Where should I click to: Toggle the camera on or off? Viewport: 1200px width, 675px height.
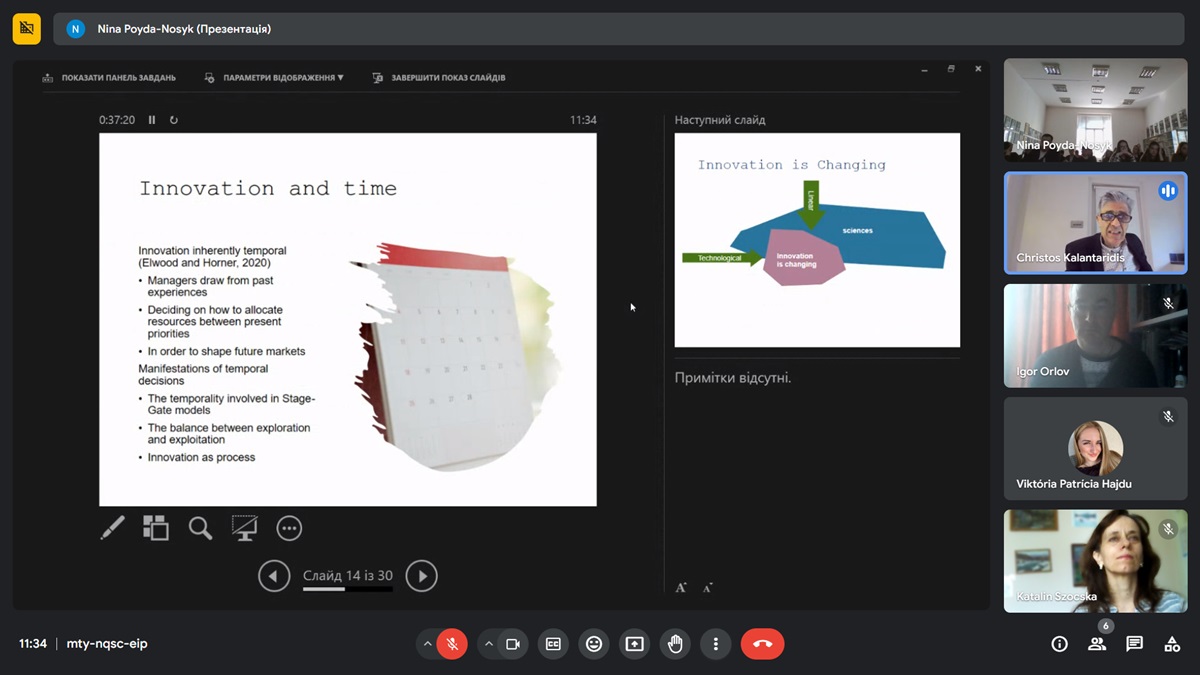[x=513, y=644]
